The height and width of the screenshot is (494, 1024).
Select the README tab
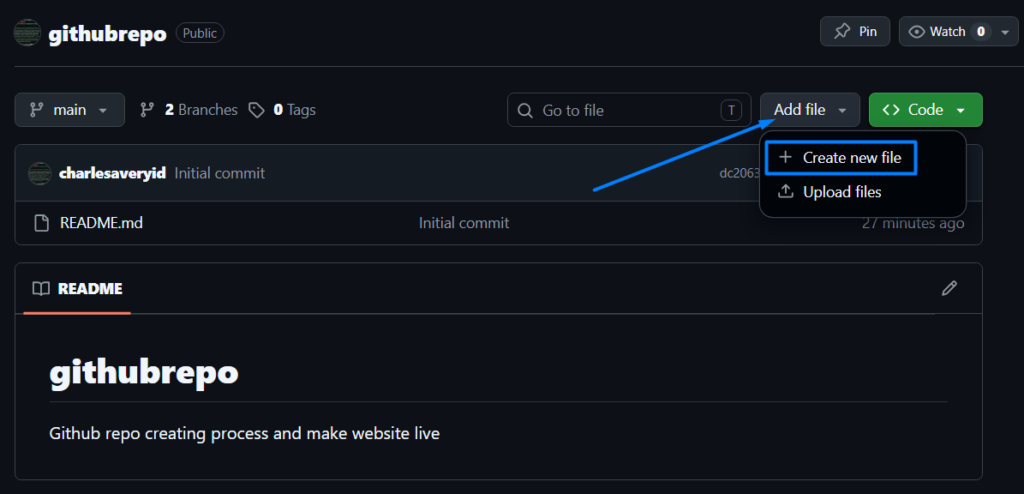[x=77, y=289]
